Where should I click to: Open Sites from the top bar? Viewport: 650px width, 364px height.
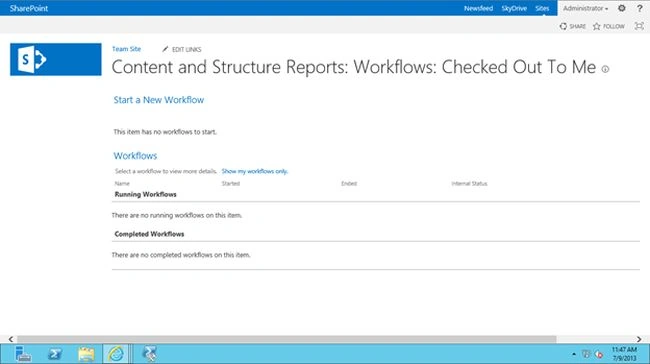point(542,8)
